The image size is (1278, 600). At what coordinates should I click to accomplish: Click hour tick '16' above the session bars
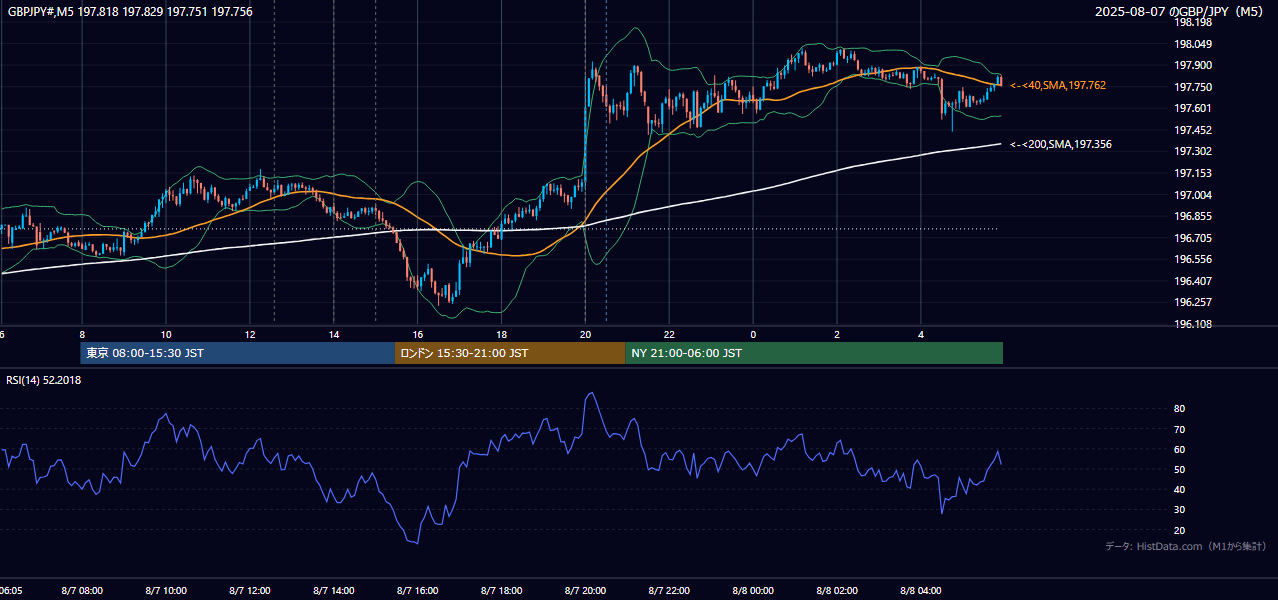click(418, 334)
